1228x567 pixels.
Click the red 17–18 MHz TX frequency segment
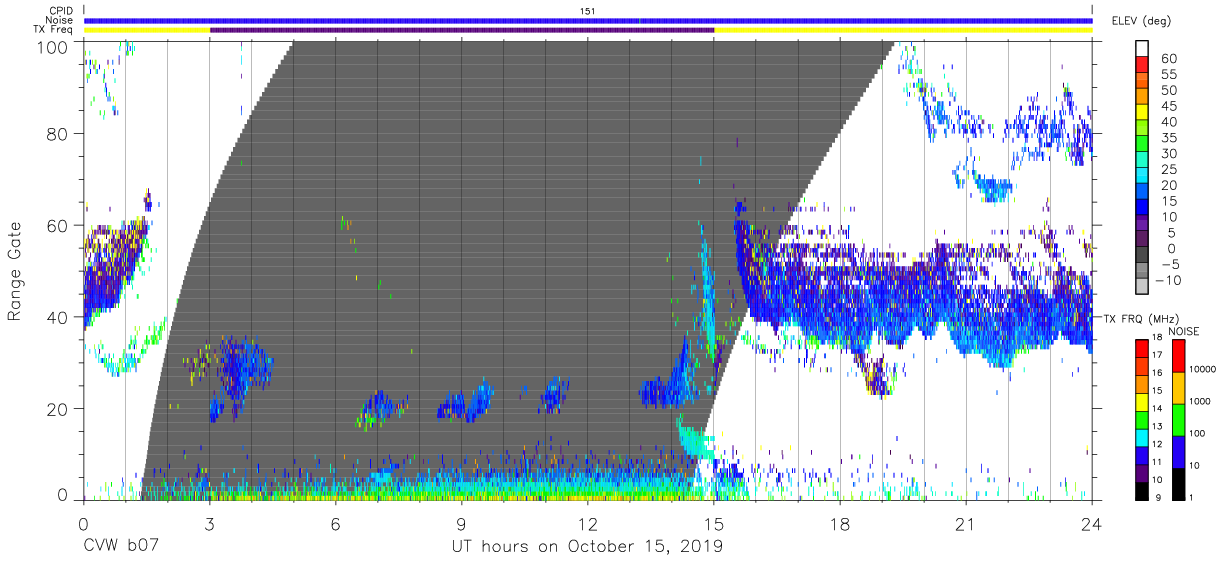point(1142,347)
